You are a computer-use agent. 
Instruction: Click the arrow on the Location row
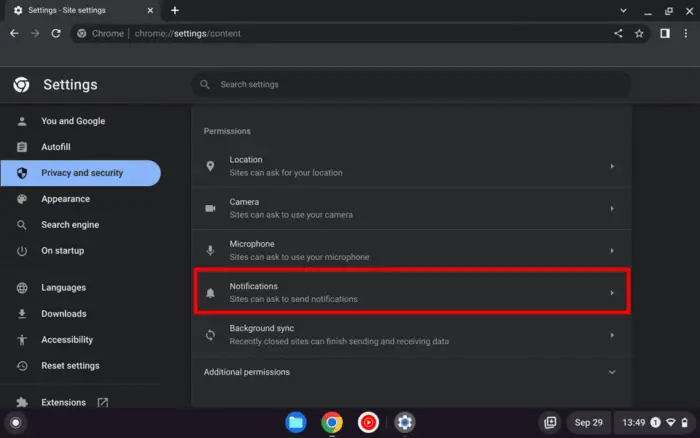[612, 166]
